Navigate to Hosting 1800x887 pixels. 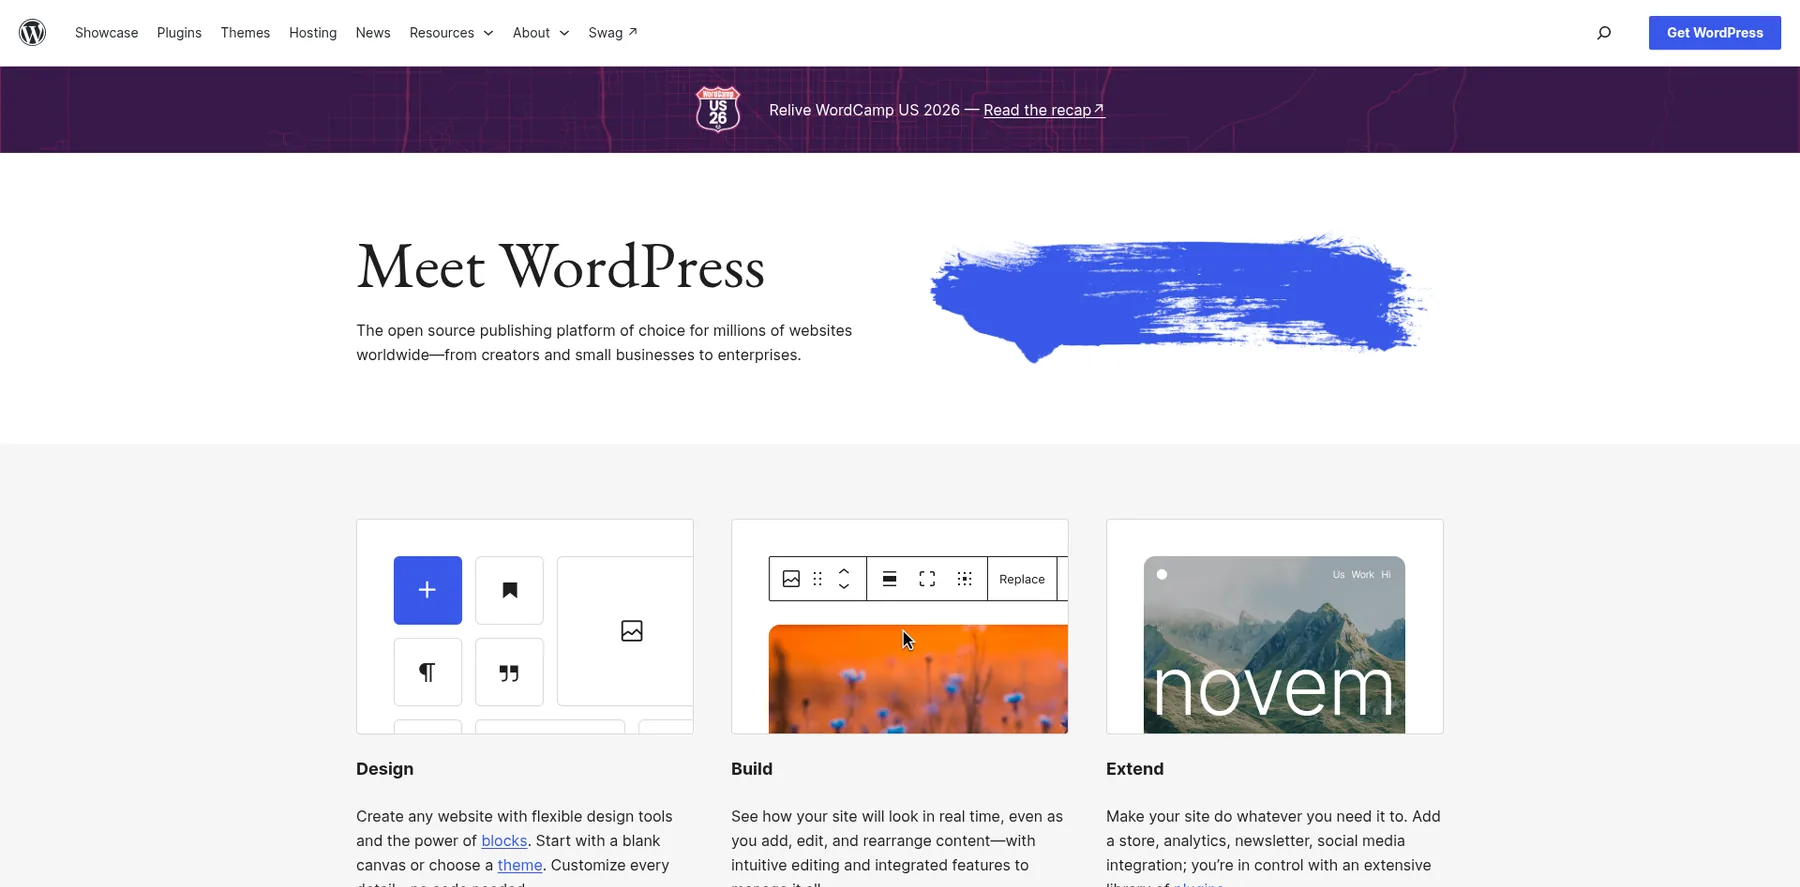[313, 33]
